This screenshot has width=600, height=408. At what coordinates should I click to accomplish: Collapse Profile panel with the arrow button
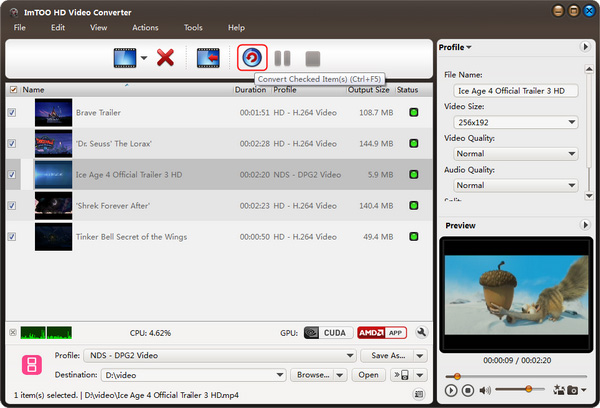585,47
